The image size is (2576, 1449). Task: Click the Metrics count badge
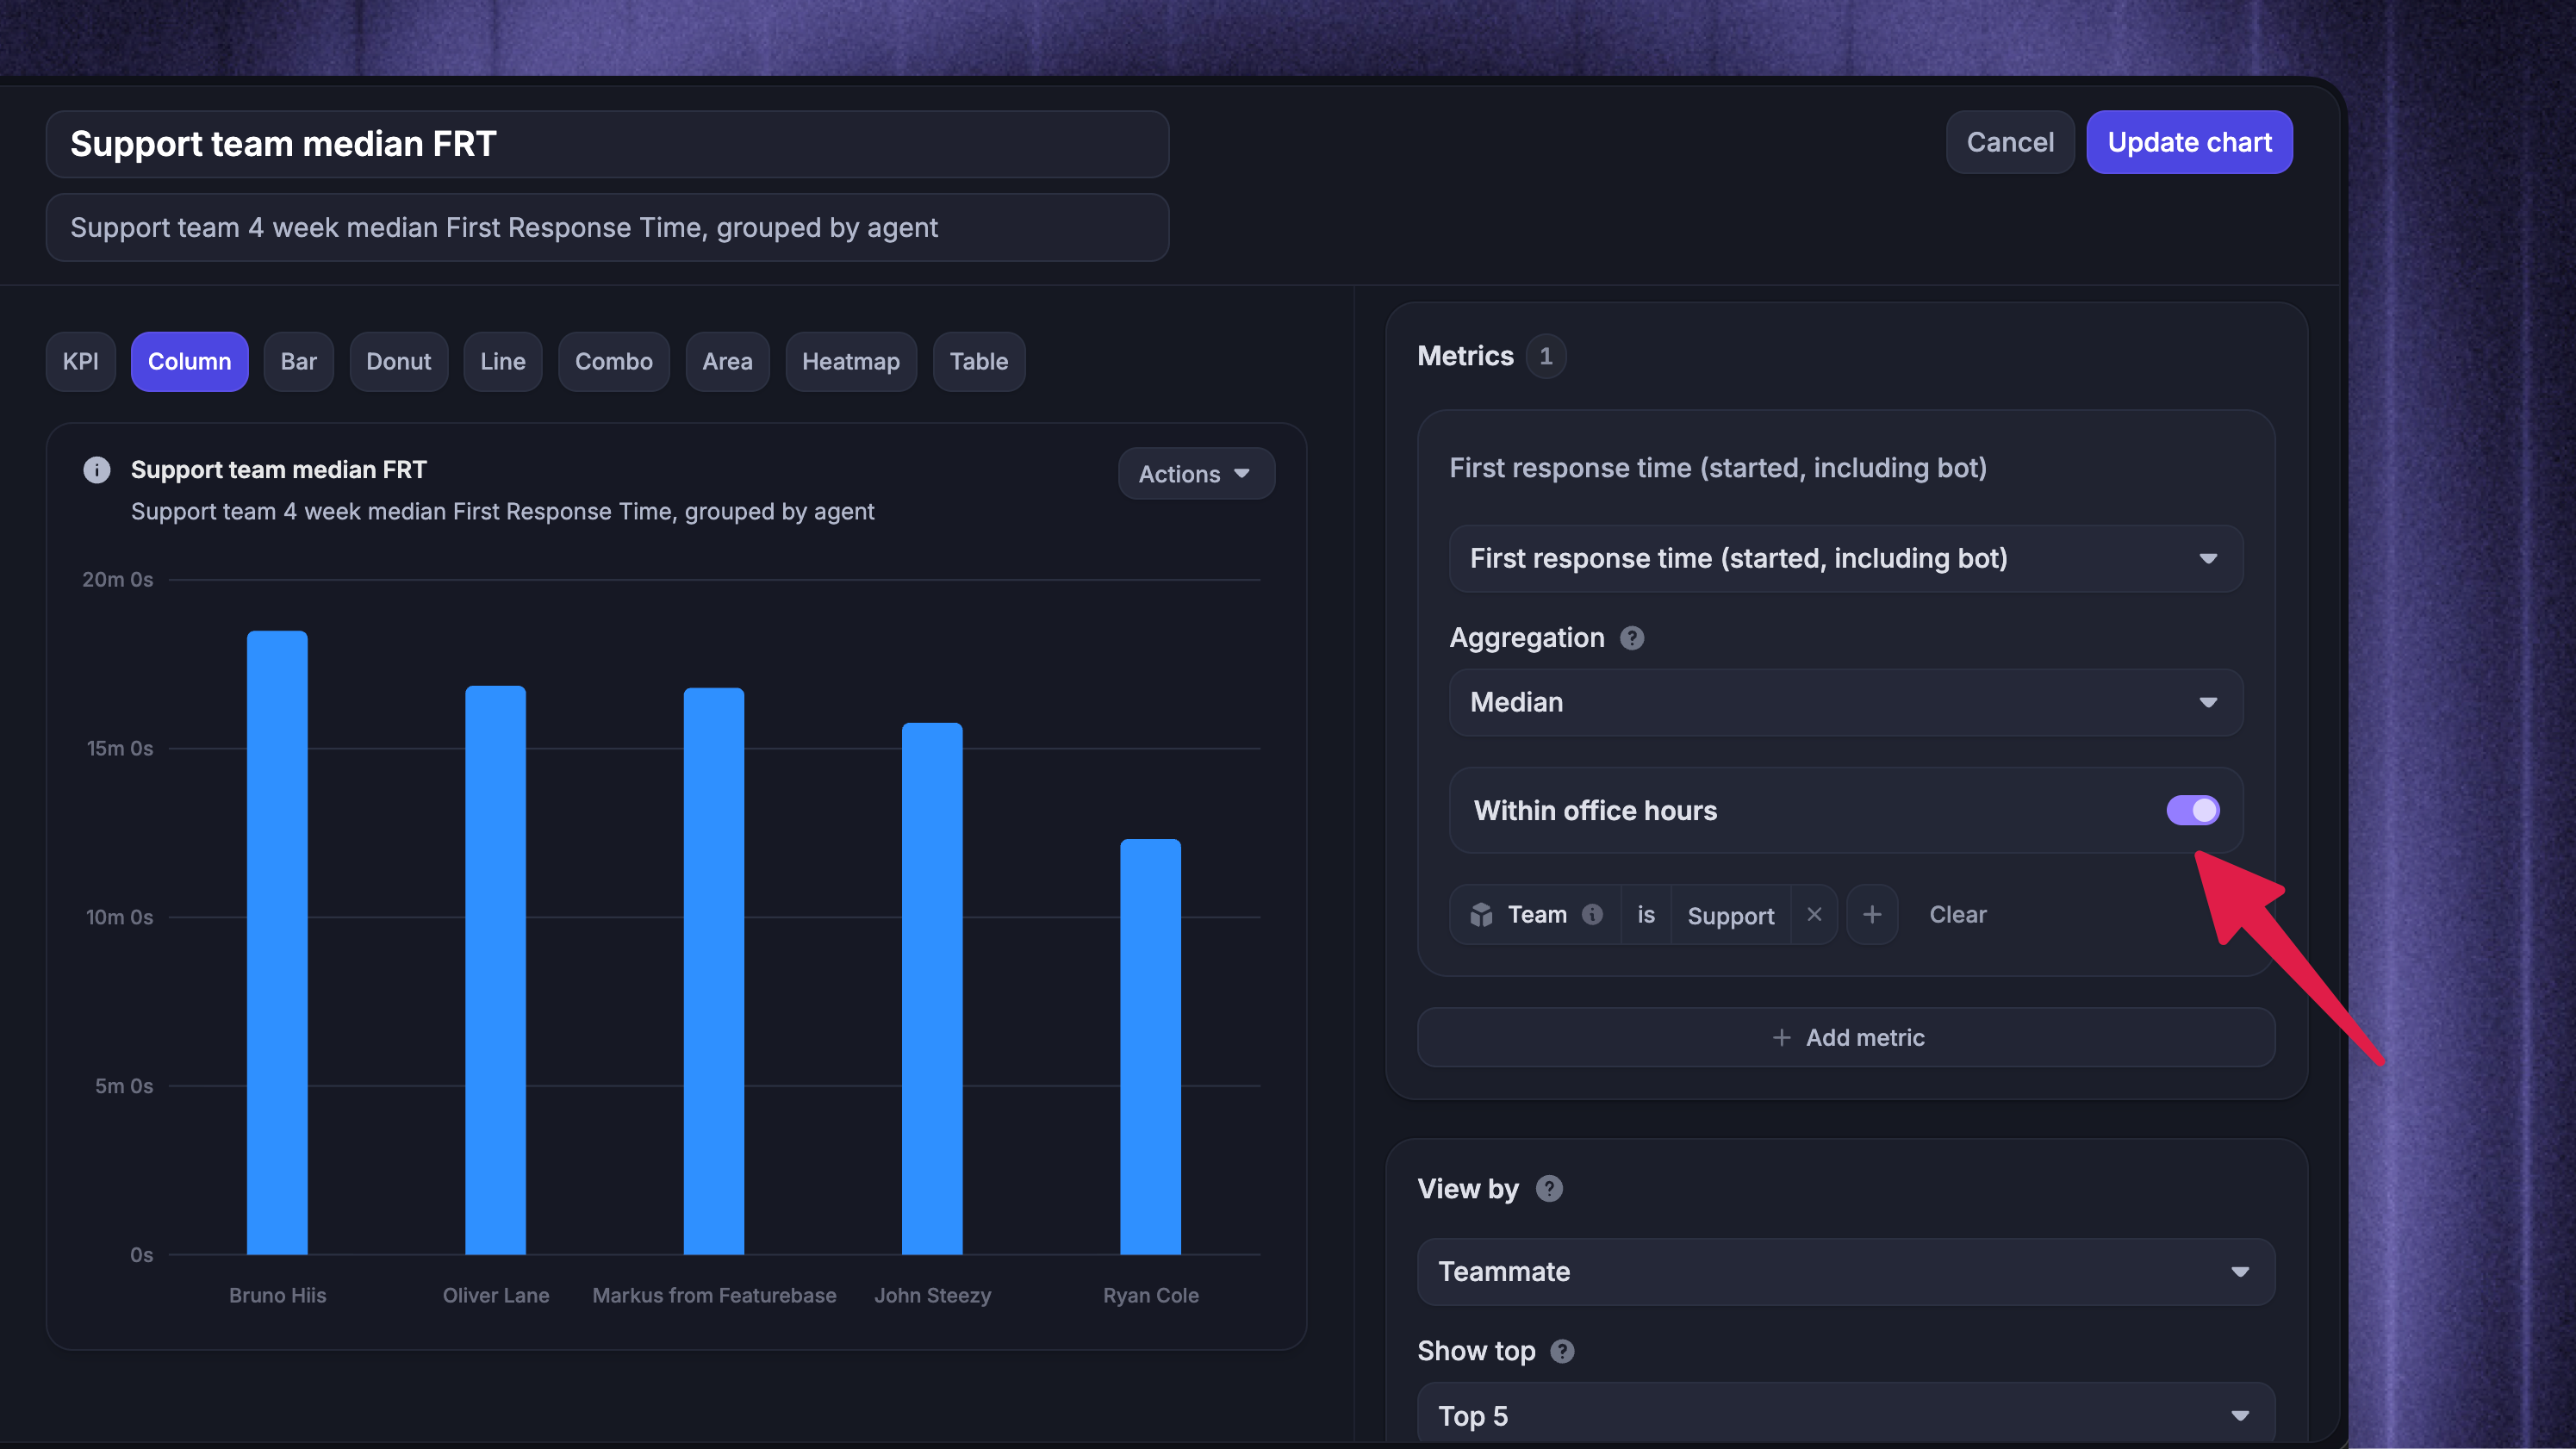[x=1546, y=356]
